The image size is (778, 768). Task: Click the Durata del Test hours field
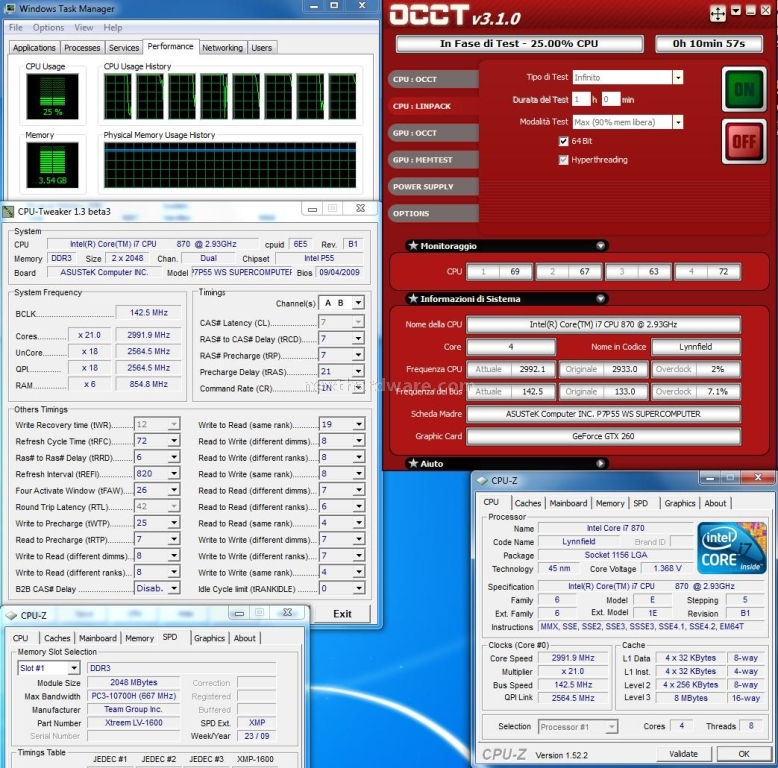[581, 99]
